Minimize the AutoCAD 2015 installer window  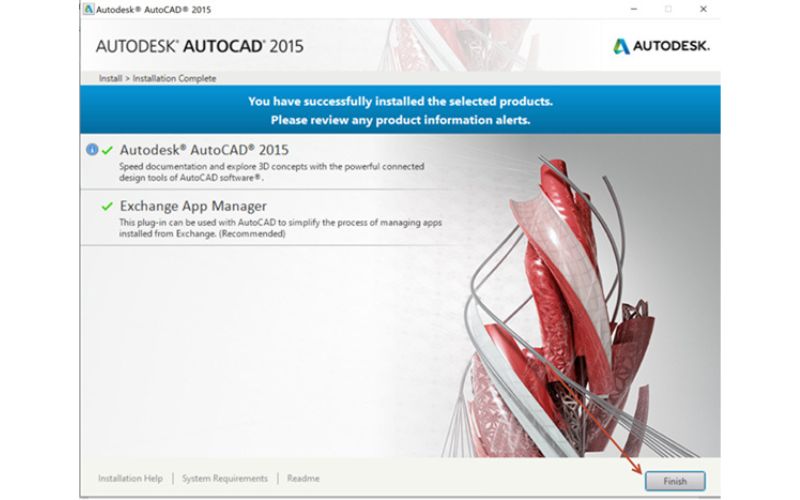[634, 9]
